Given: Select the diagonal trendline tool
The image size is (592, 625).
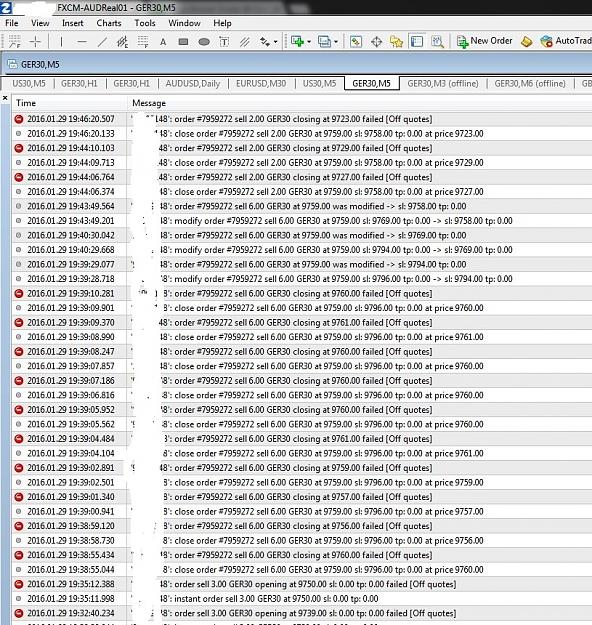Looking at the screenshot, I should [102, 41].
